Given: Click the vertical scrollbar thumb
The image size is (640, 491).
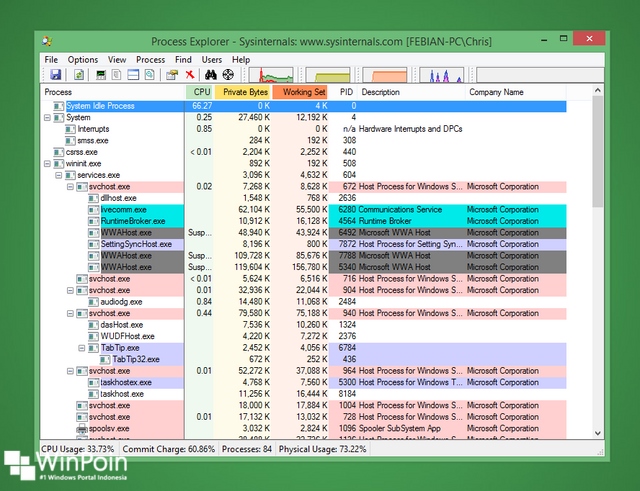Looking at the screenshot, I should pos(598,151).
